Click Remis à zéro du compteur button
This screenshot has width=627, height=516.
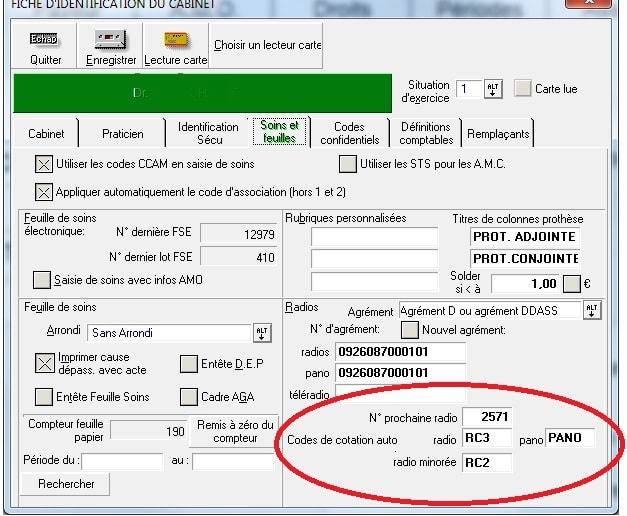pyautogui.click(x=235, y=431)
